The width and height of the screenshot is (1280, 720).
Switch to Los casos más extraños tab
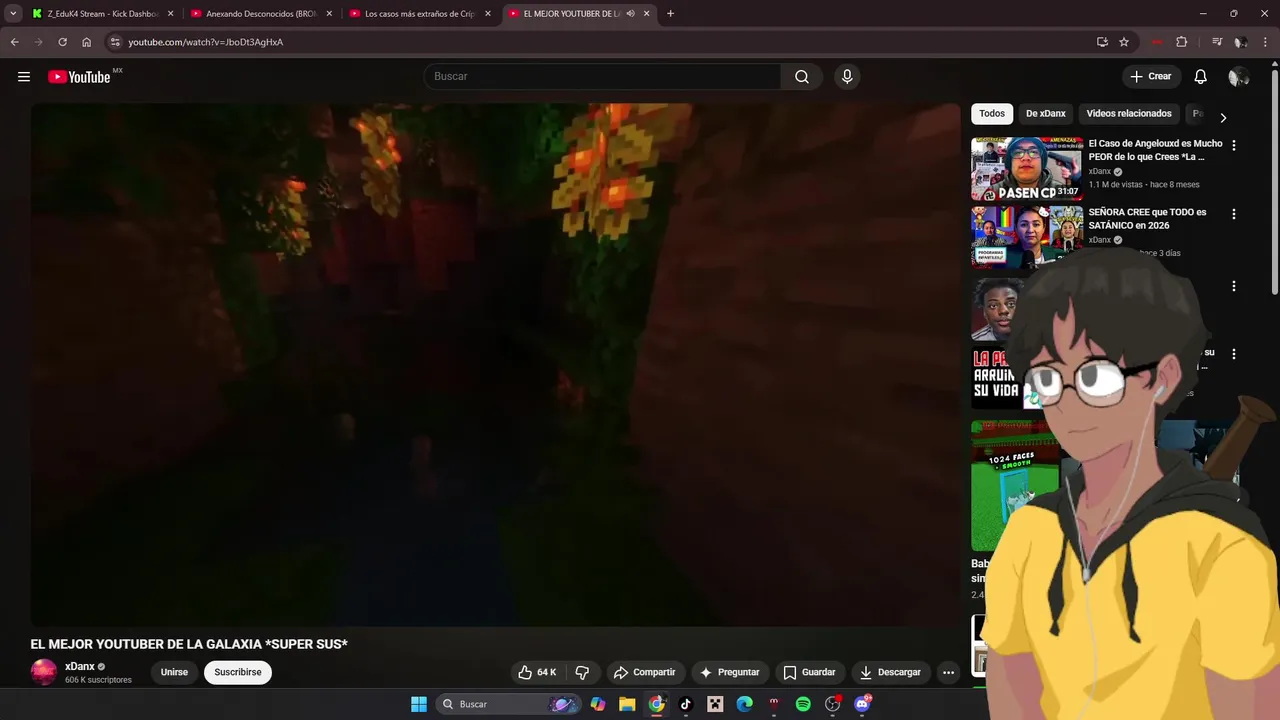(x=419, y=14)
